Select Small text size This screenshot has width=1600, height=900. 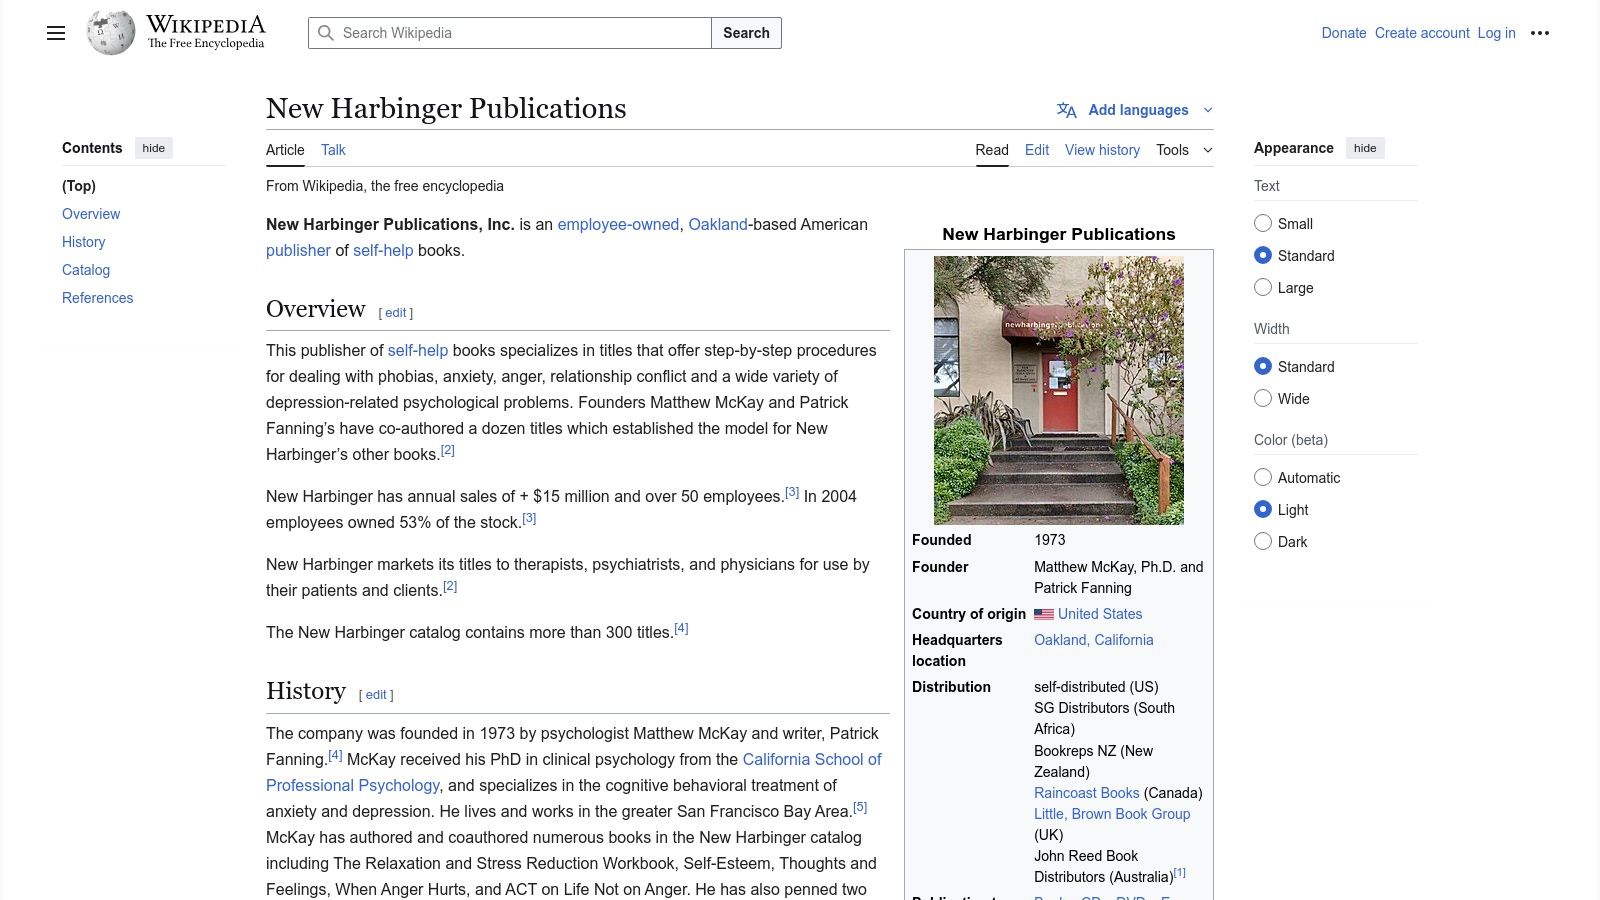coord(1263,223)
